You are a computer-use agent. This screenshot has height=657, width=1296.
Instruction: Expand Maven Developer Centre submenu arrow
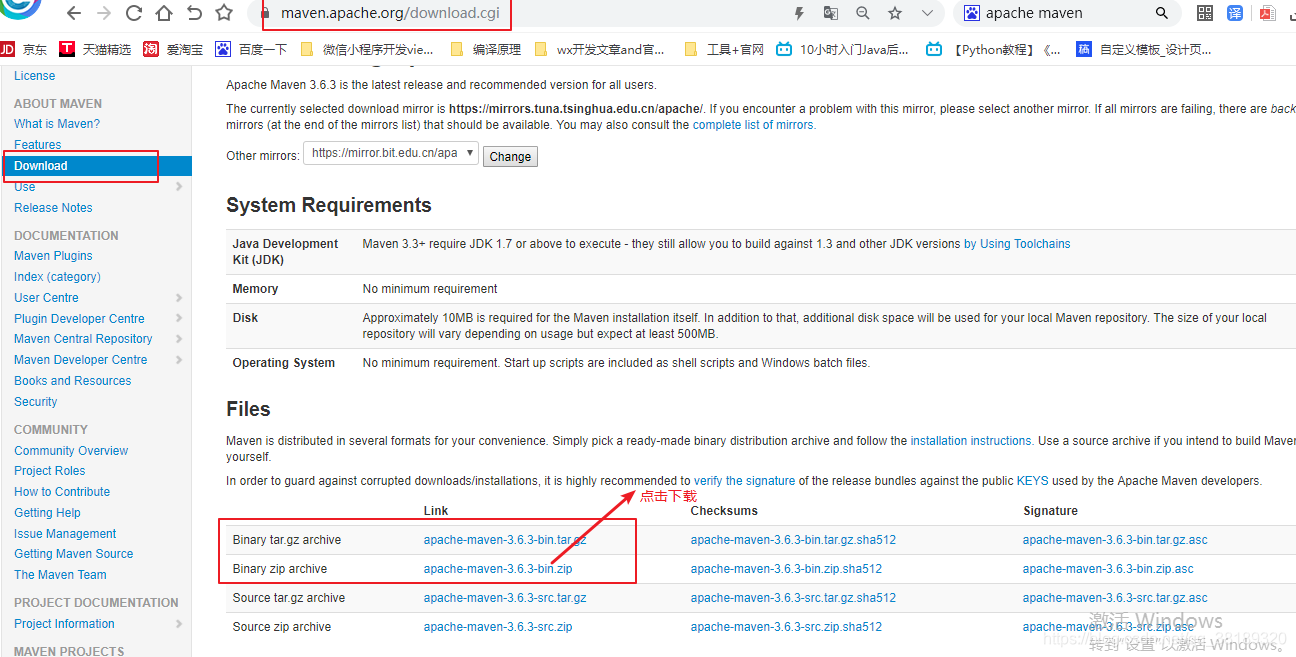(x=179, y=360)
